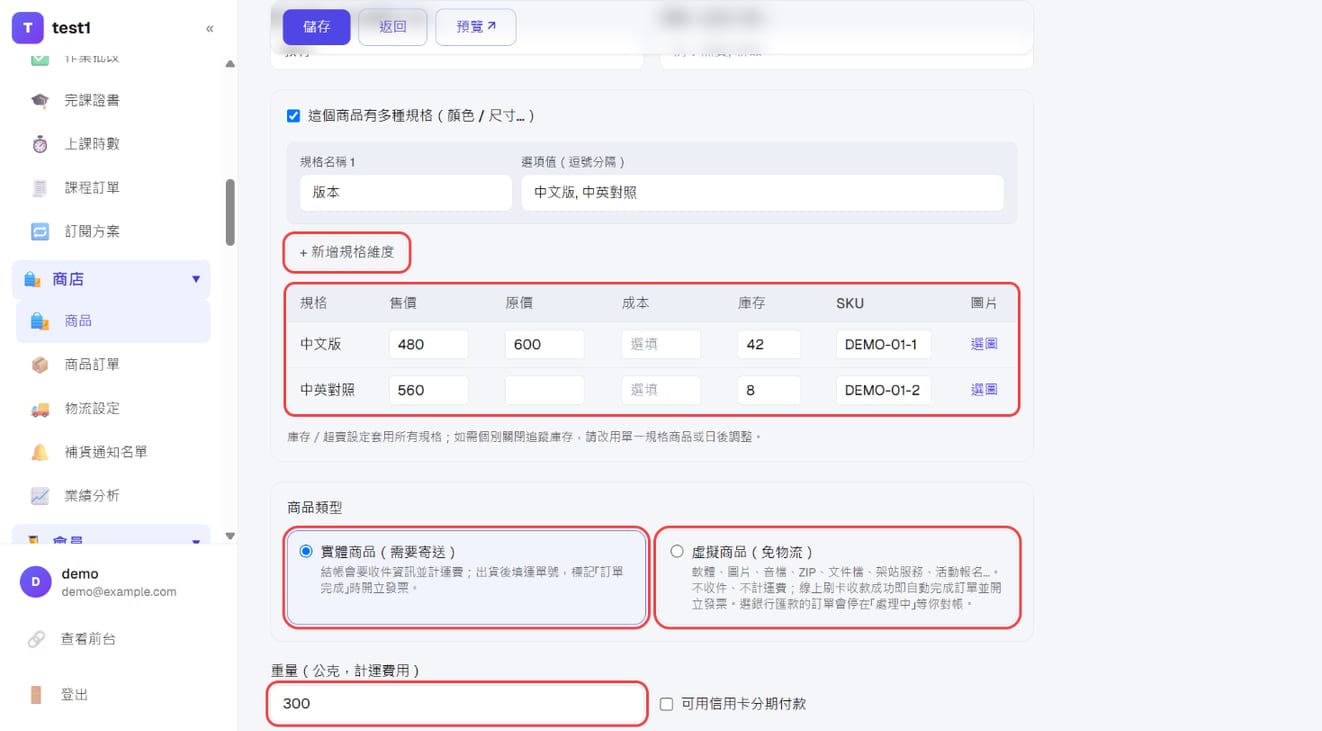Click the 查看前台 link icon
Viewport: 1322px width, 731px height.
[36, 639]
